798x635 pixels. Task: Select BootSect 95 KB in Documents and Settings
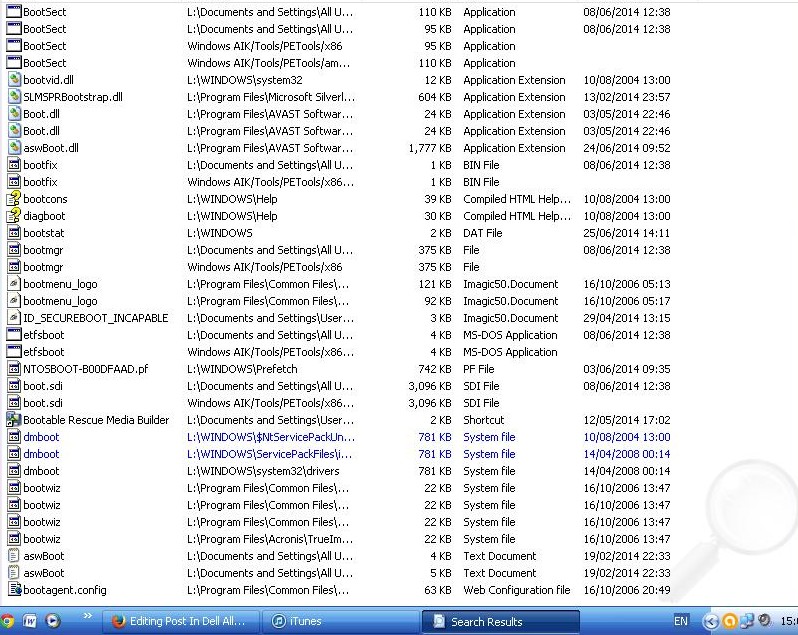click(45, 29)
